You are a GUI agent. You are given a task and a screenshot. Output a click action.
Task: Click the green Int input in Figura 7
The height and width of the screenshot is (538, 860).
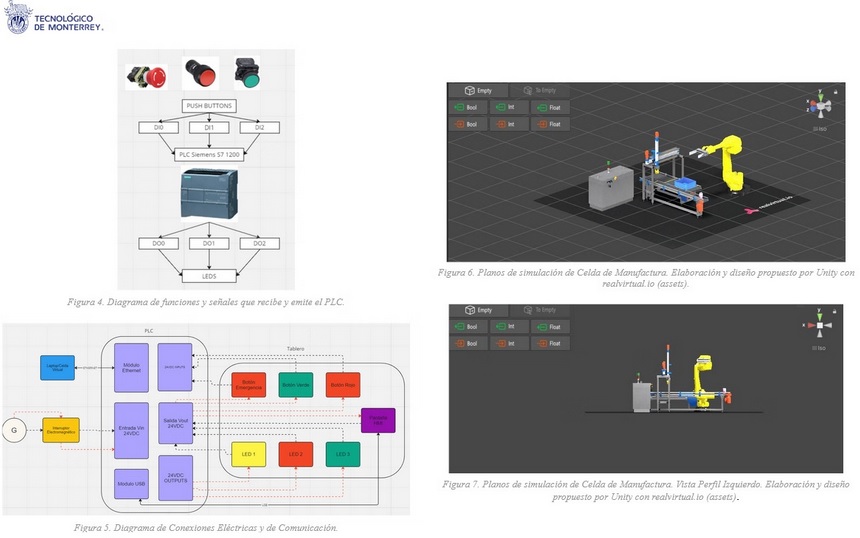pyautogui.click(x=508, y=327)
